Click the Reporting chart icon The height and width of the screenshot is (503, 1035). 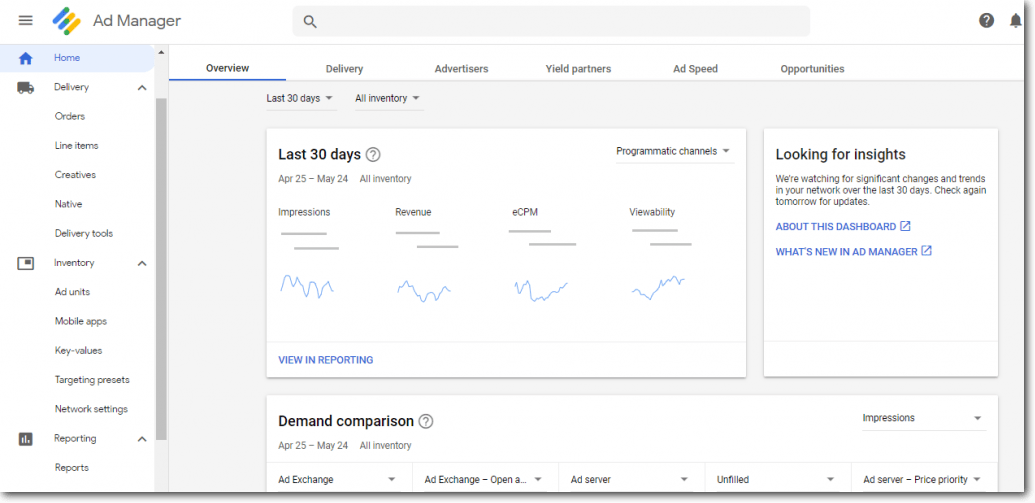(26, 439)
